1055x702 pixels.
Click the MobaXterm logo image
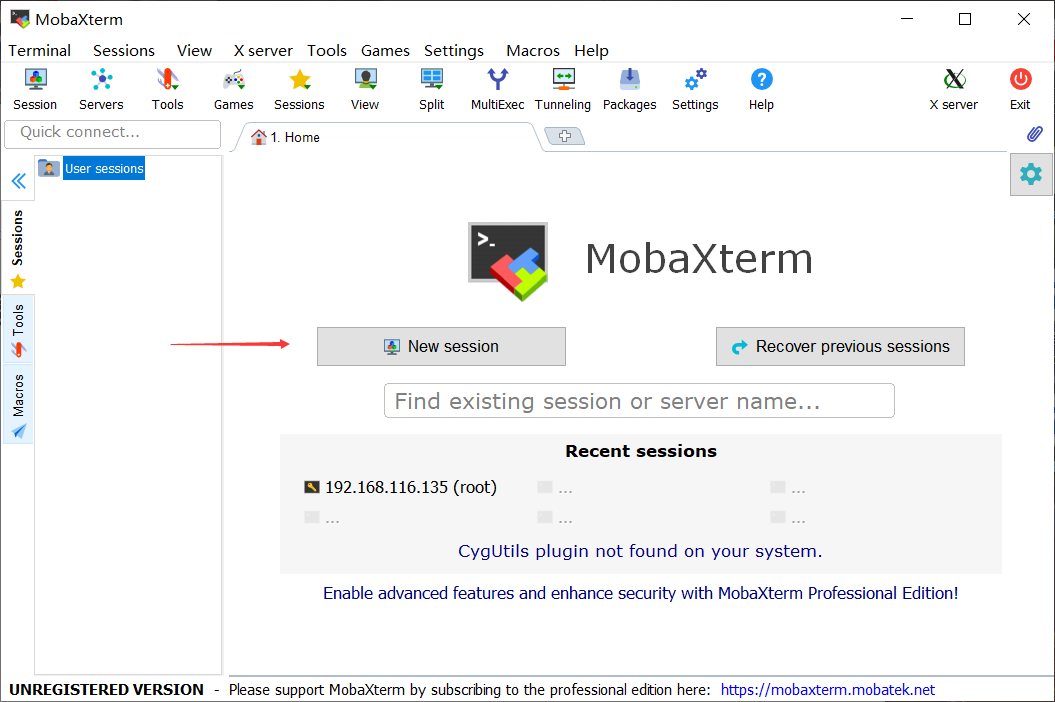[x=508, y=261]
